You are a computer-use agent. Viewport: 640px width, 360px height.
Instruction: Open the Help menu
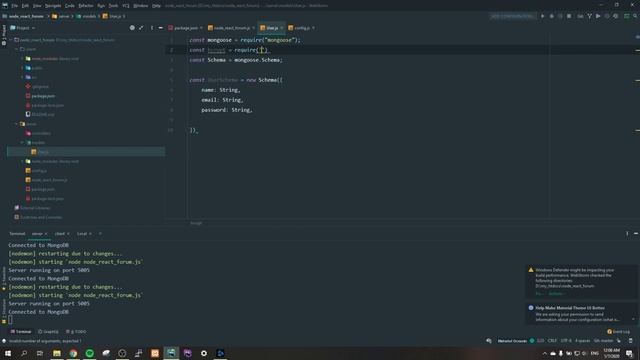[156, 6]
